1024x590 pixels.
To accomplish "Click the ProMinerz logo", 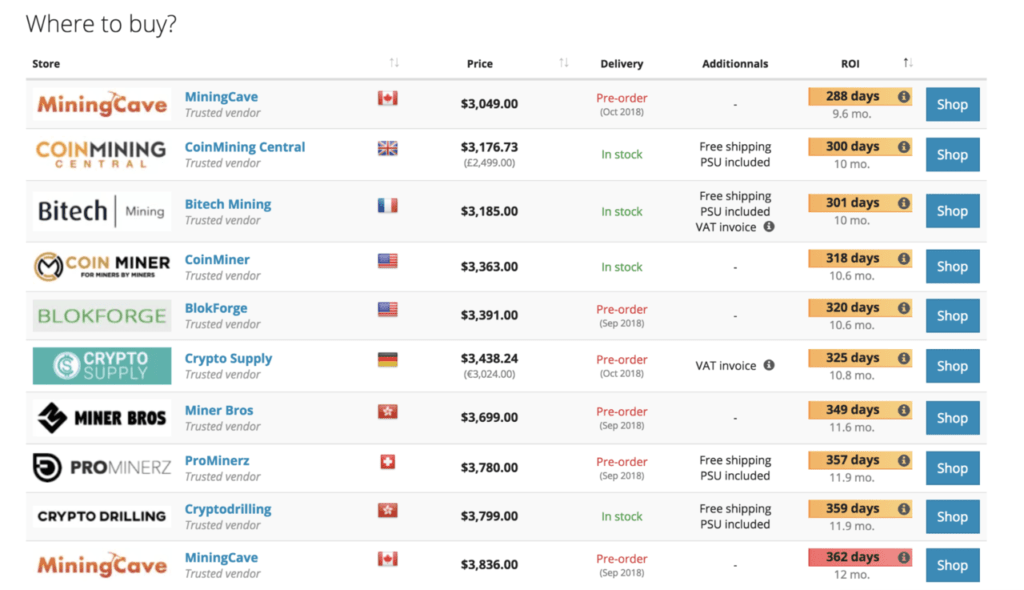I will click(102, 468).
